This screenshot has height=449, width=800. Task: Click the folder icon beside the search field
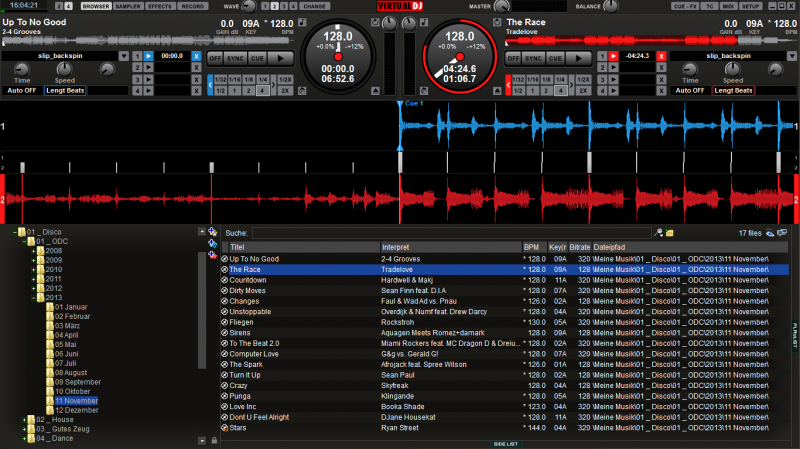tap(670, 233)
